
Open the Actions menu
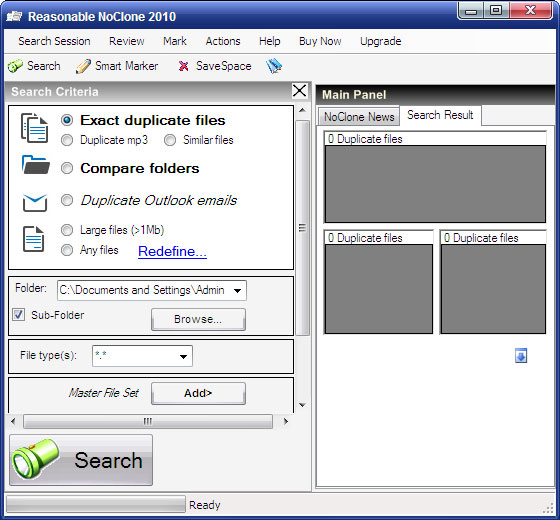coord(223,41)
